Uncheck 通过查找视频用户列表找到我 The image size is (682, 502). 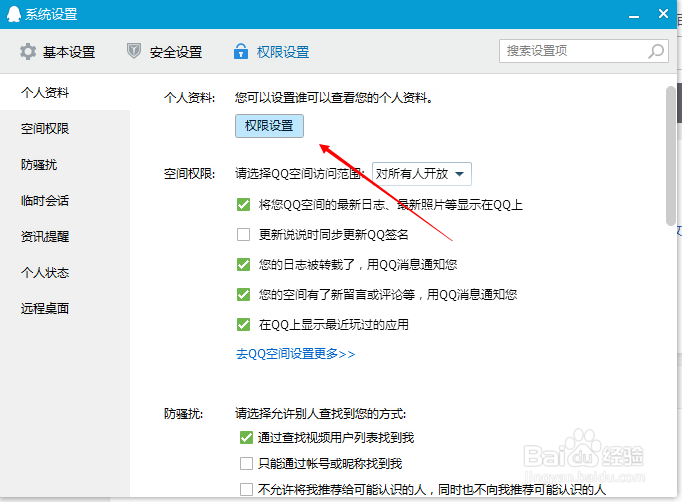[x=246, y=438]
